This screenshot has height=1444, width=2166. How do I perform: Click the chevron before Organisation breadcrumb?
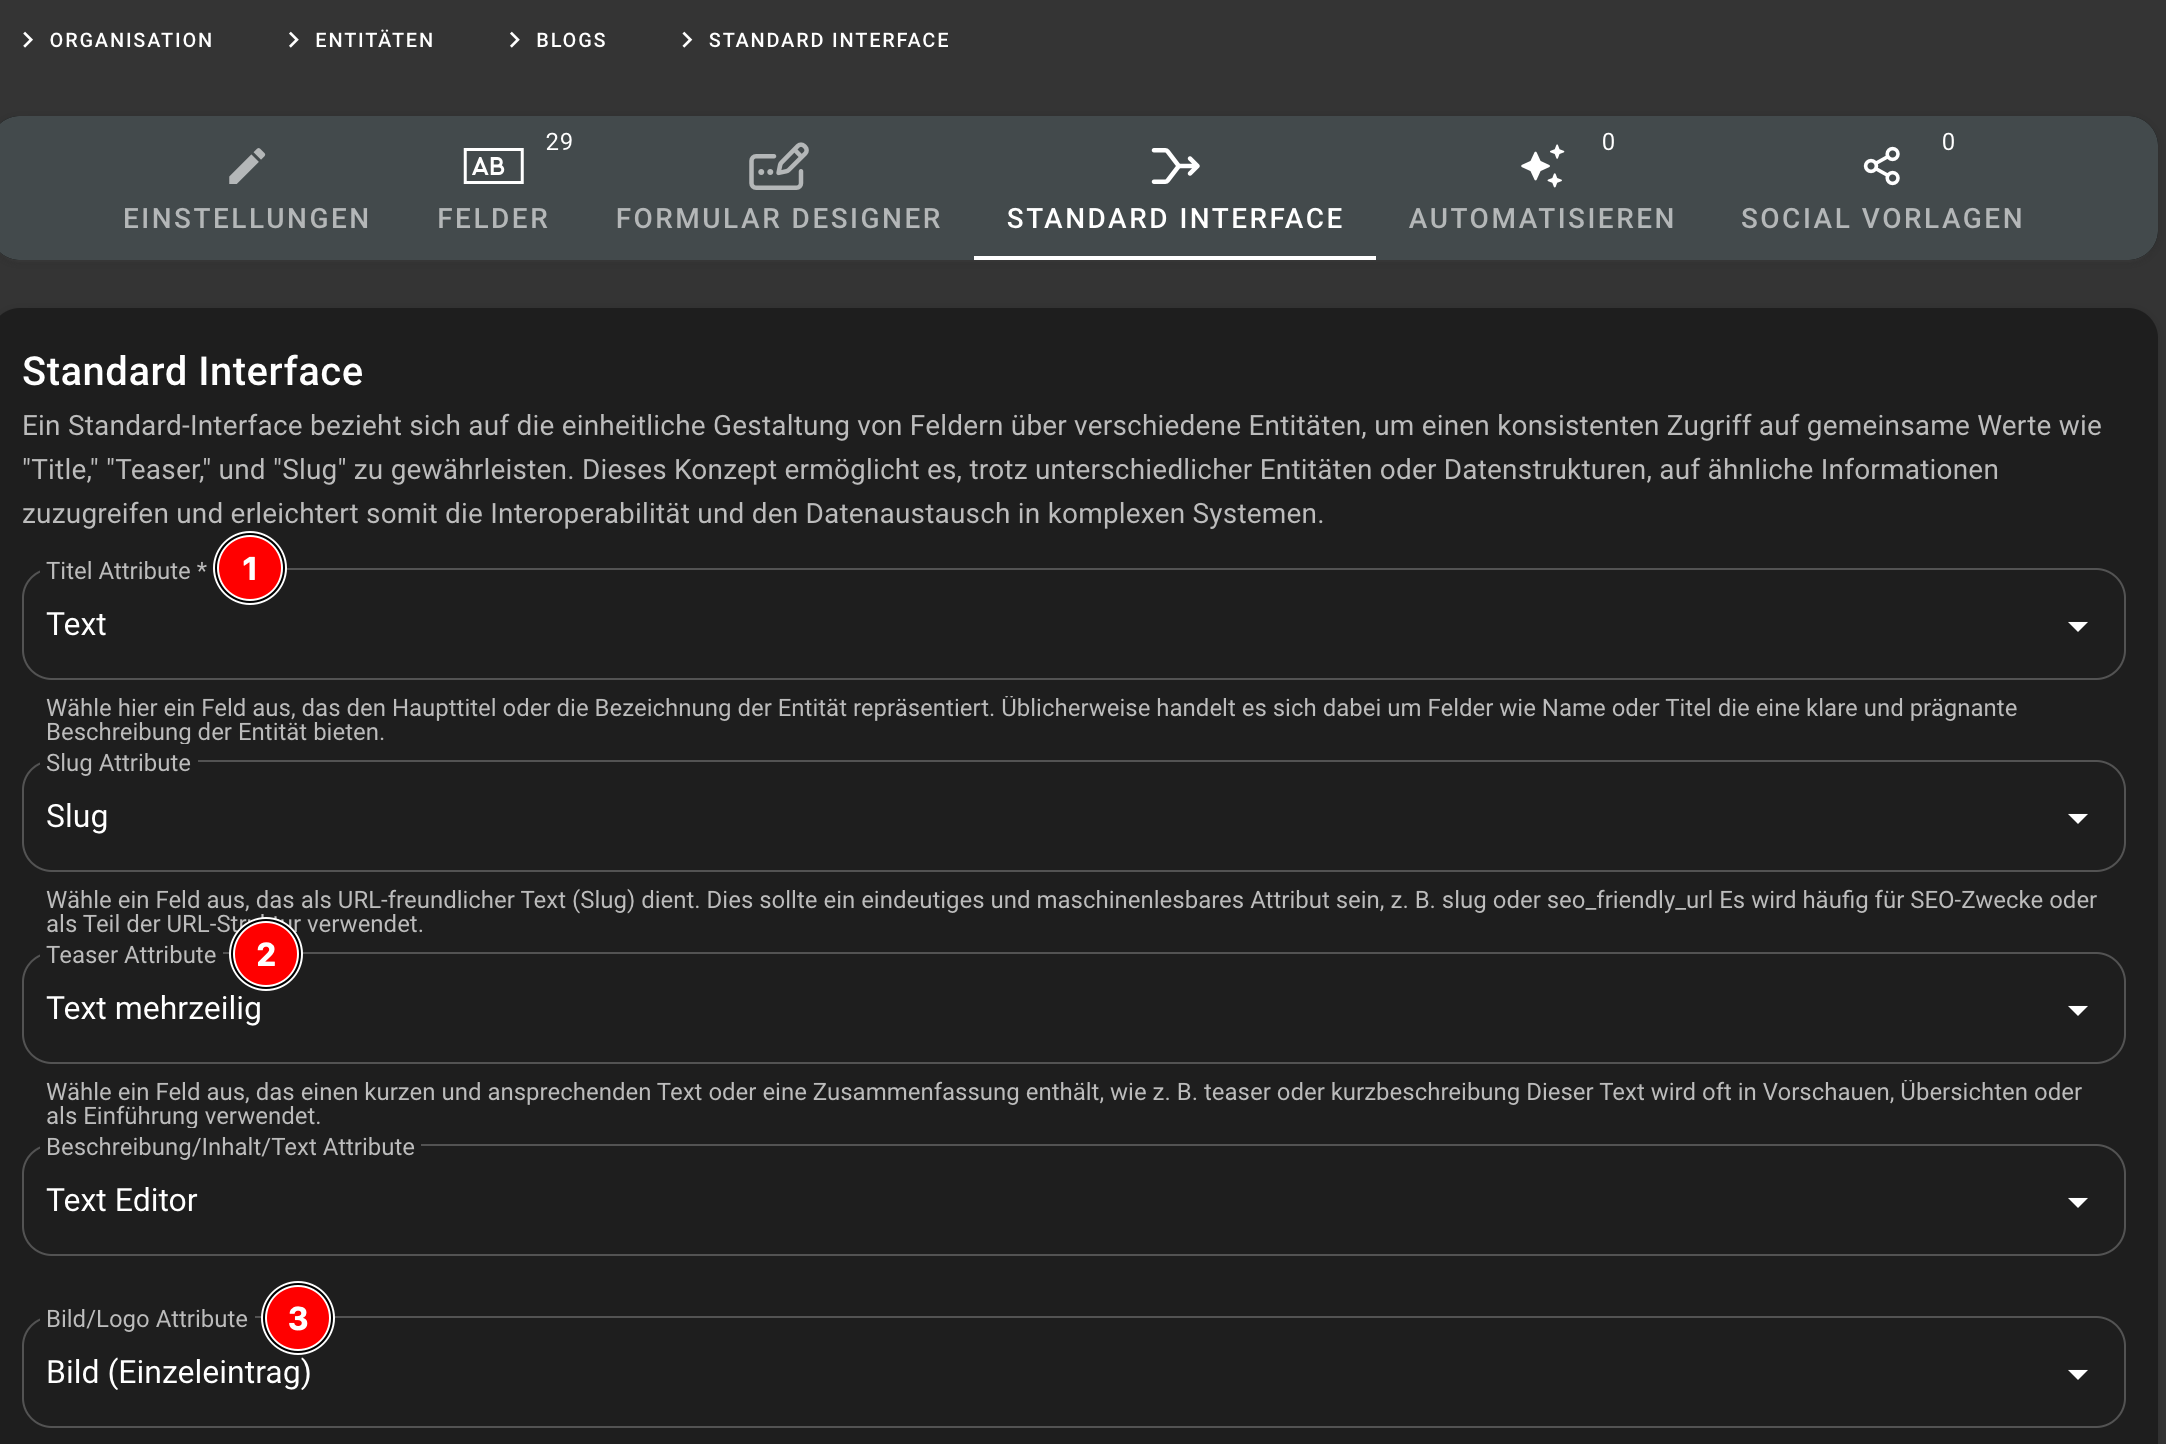coord(28,40)
